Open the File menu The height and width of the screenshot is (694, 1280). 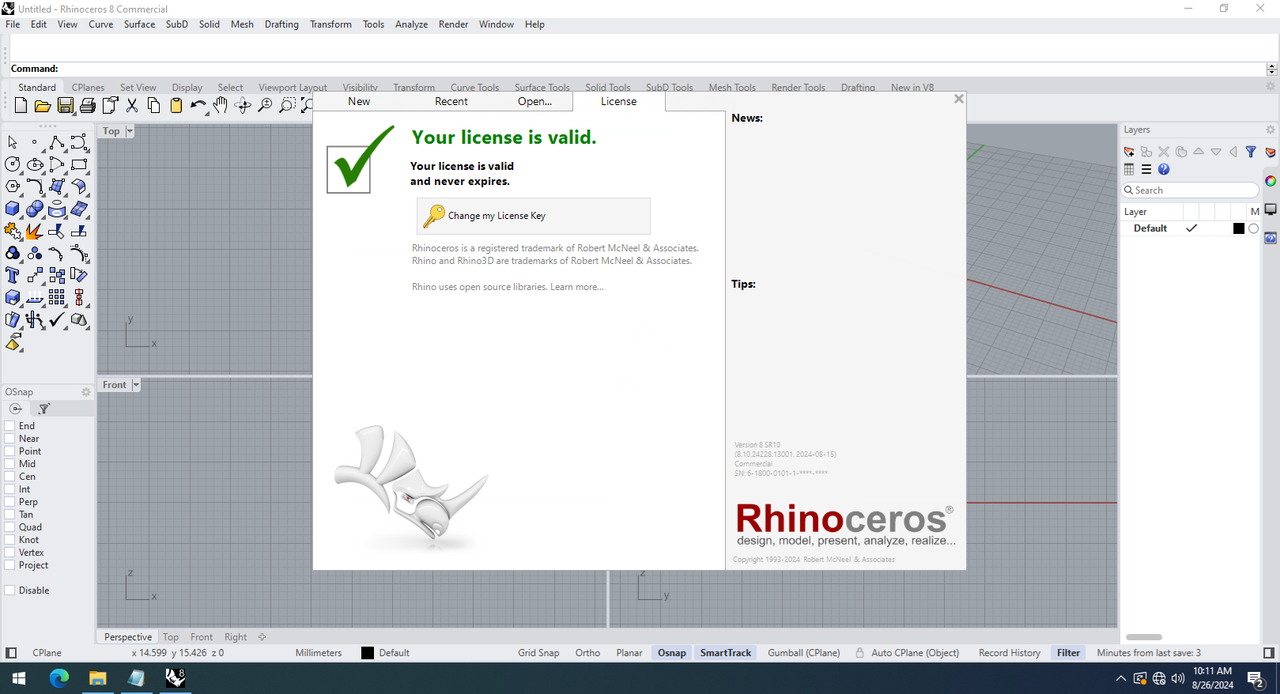(13, 24)
